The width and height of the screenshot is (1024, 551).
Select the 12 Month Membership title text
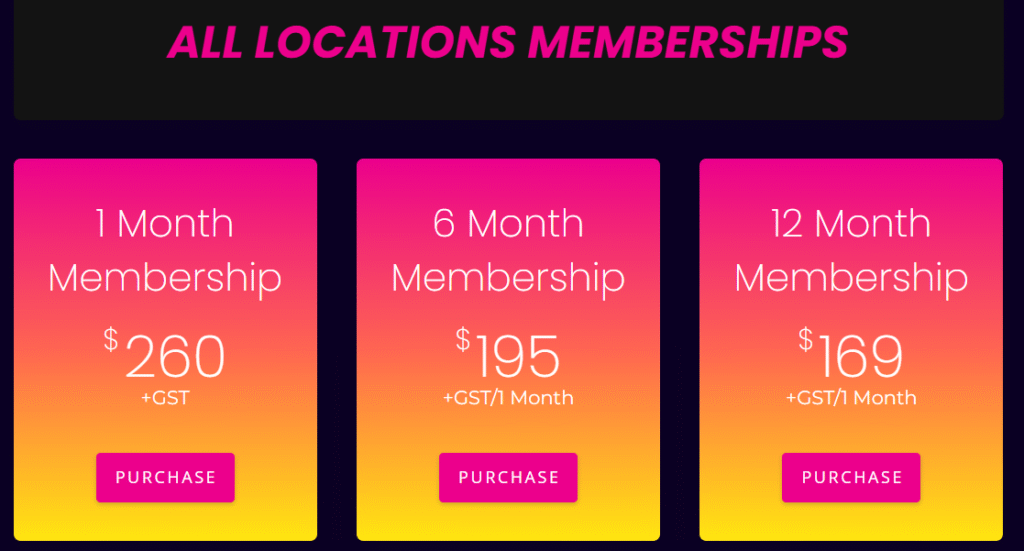pos(851,251)
